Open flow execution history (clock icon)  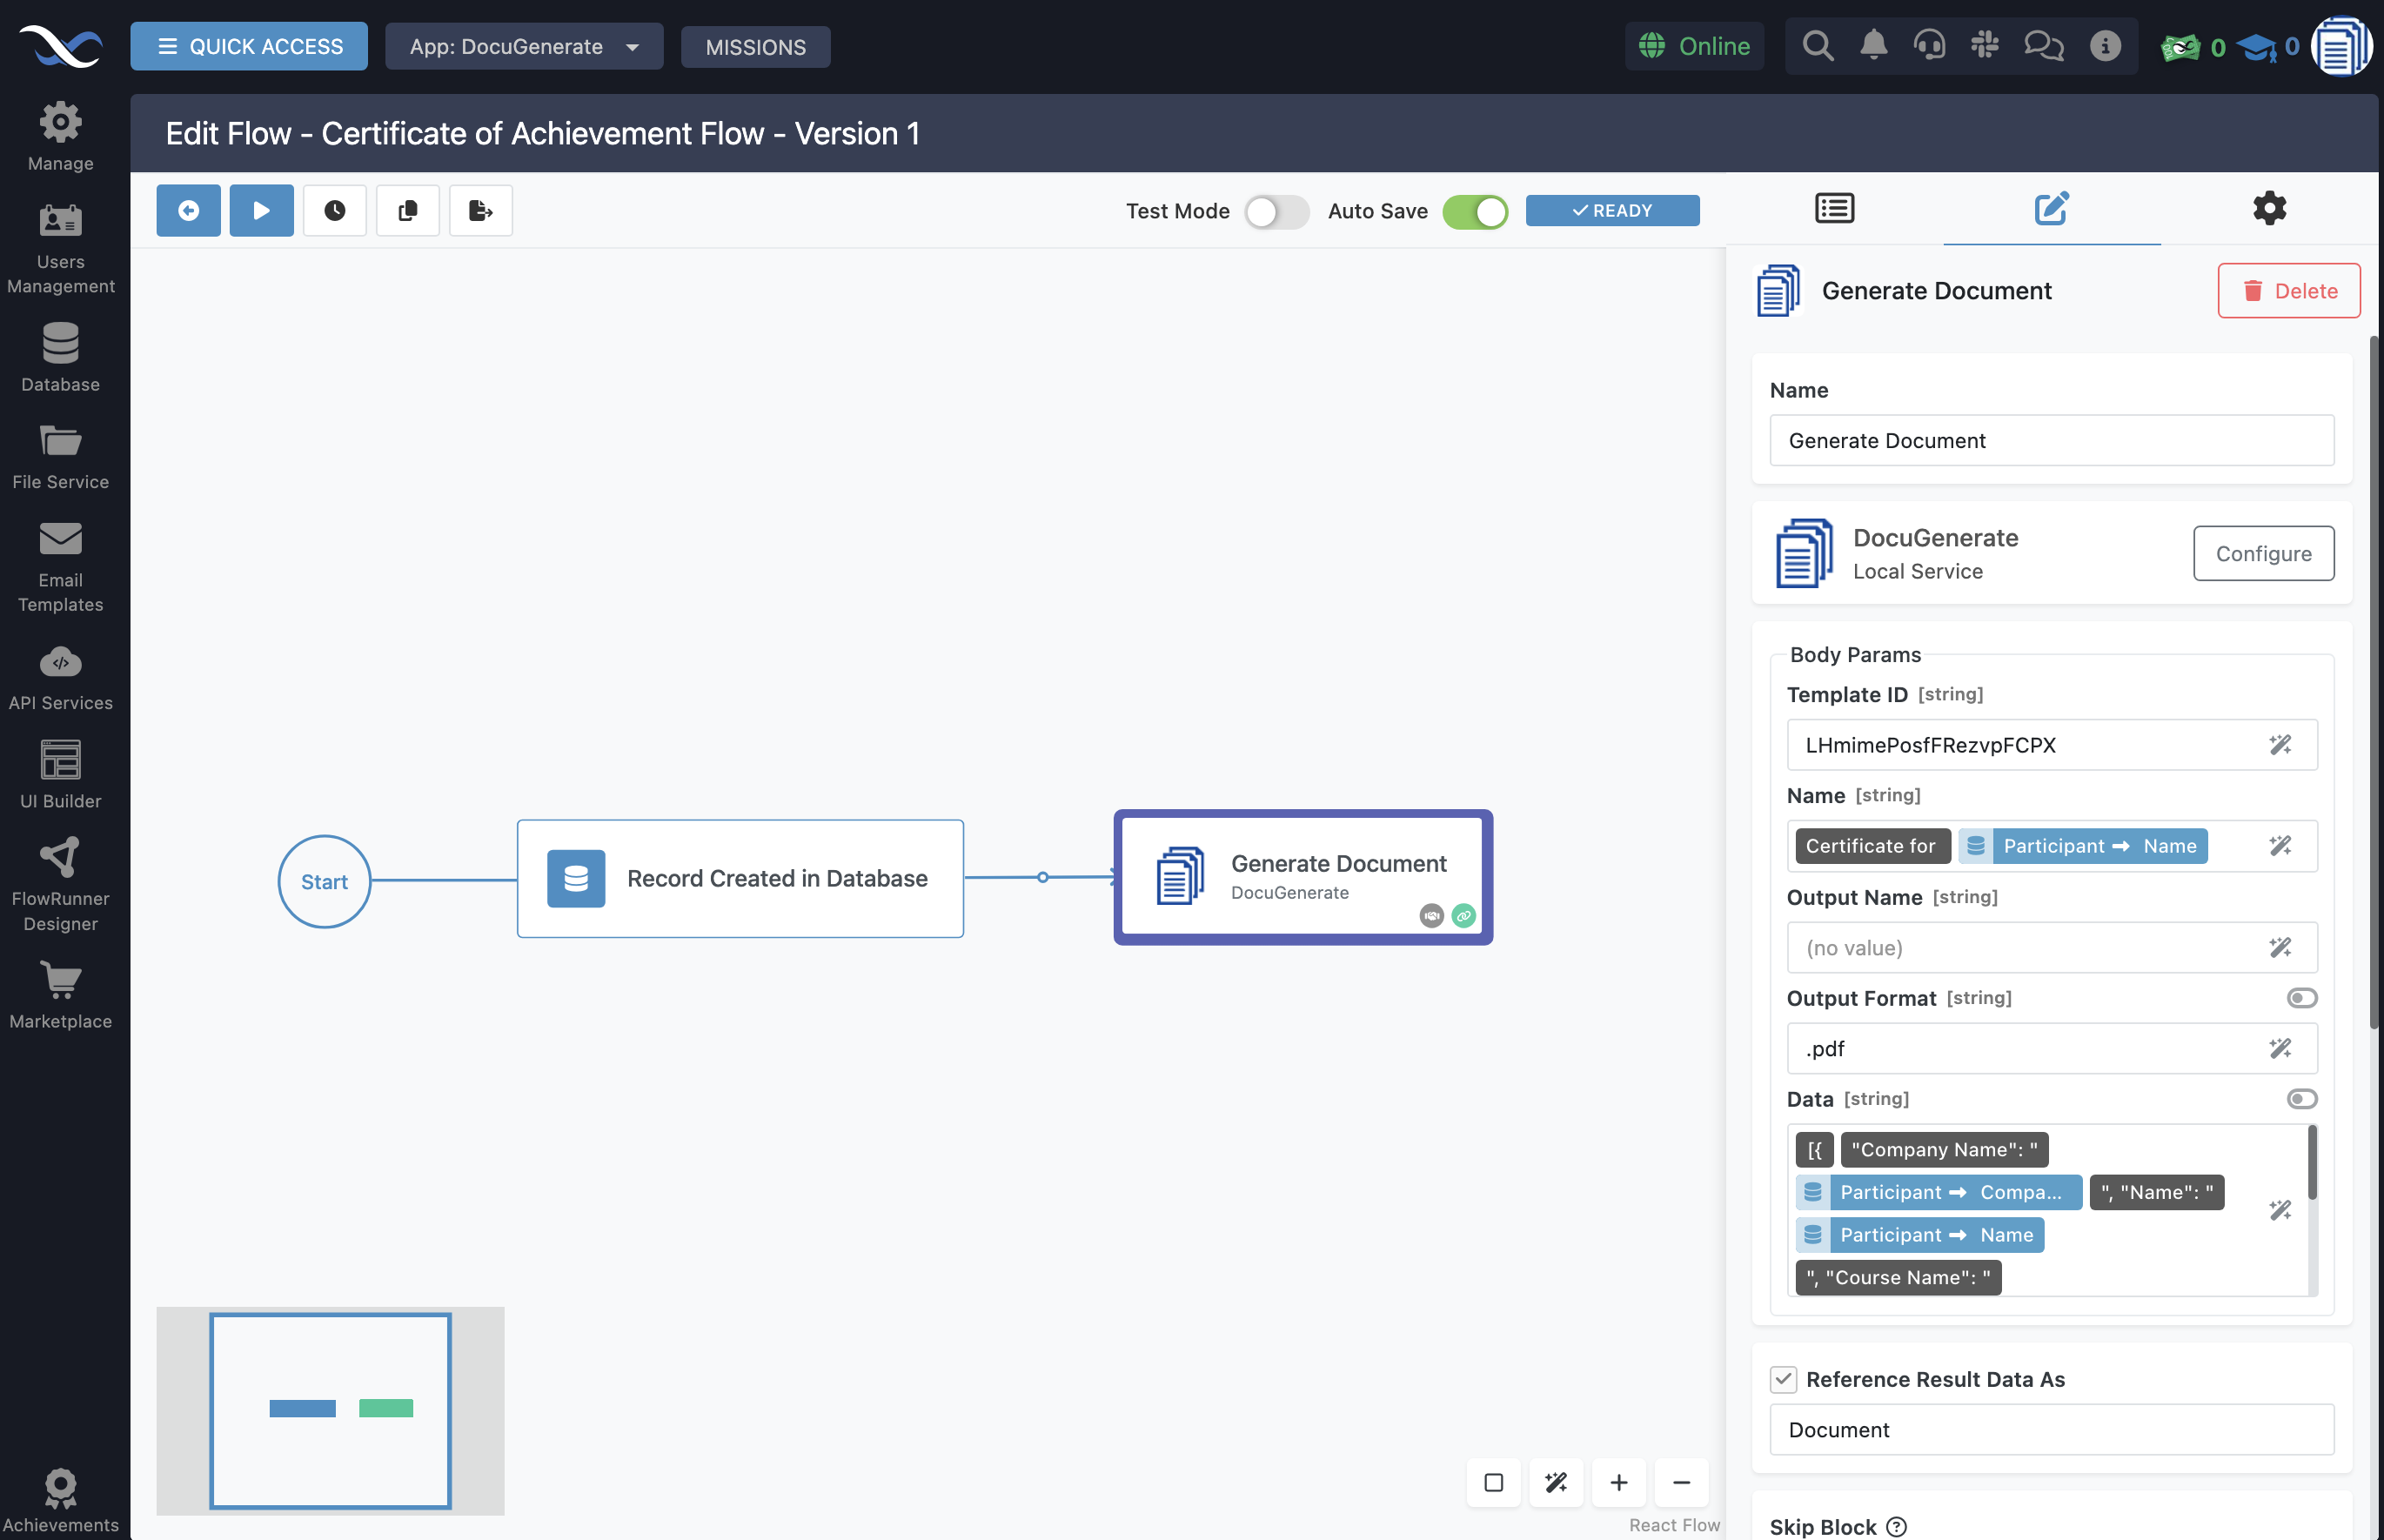(334, 210)
